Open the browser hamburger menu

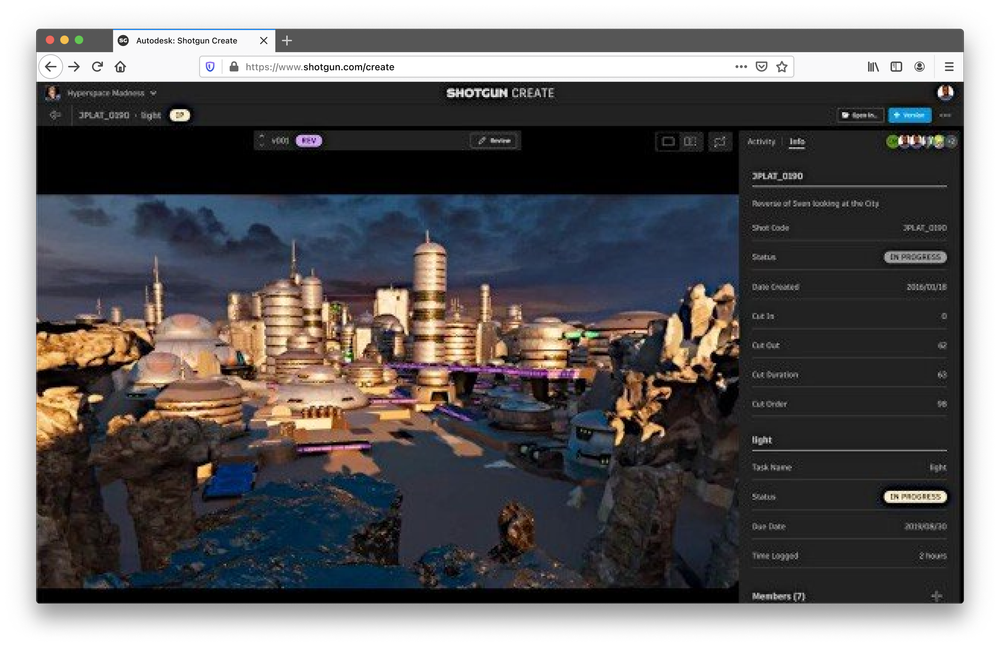(949, 66)
